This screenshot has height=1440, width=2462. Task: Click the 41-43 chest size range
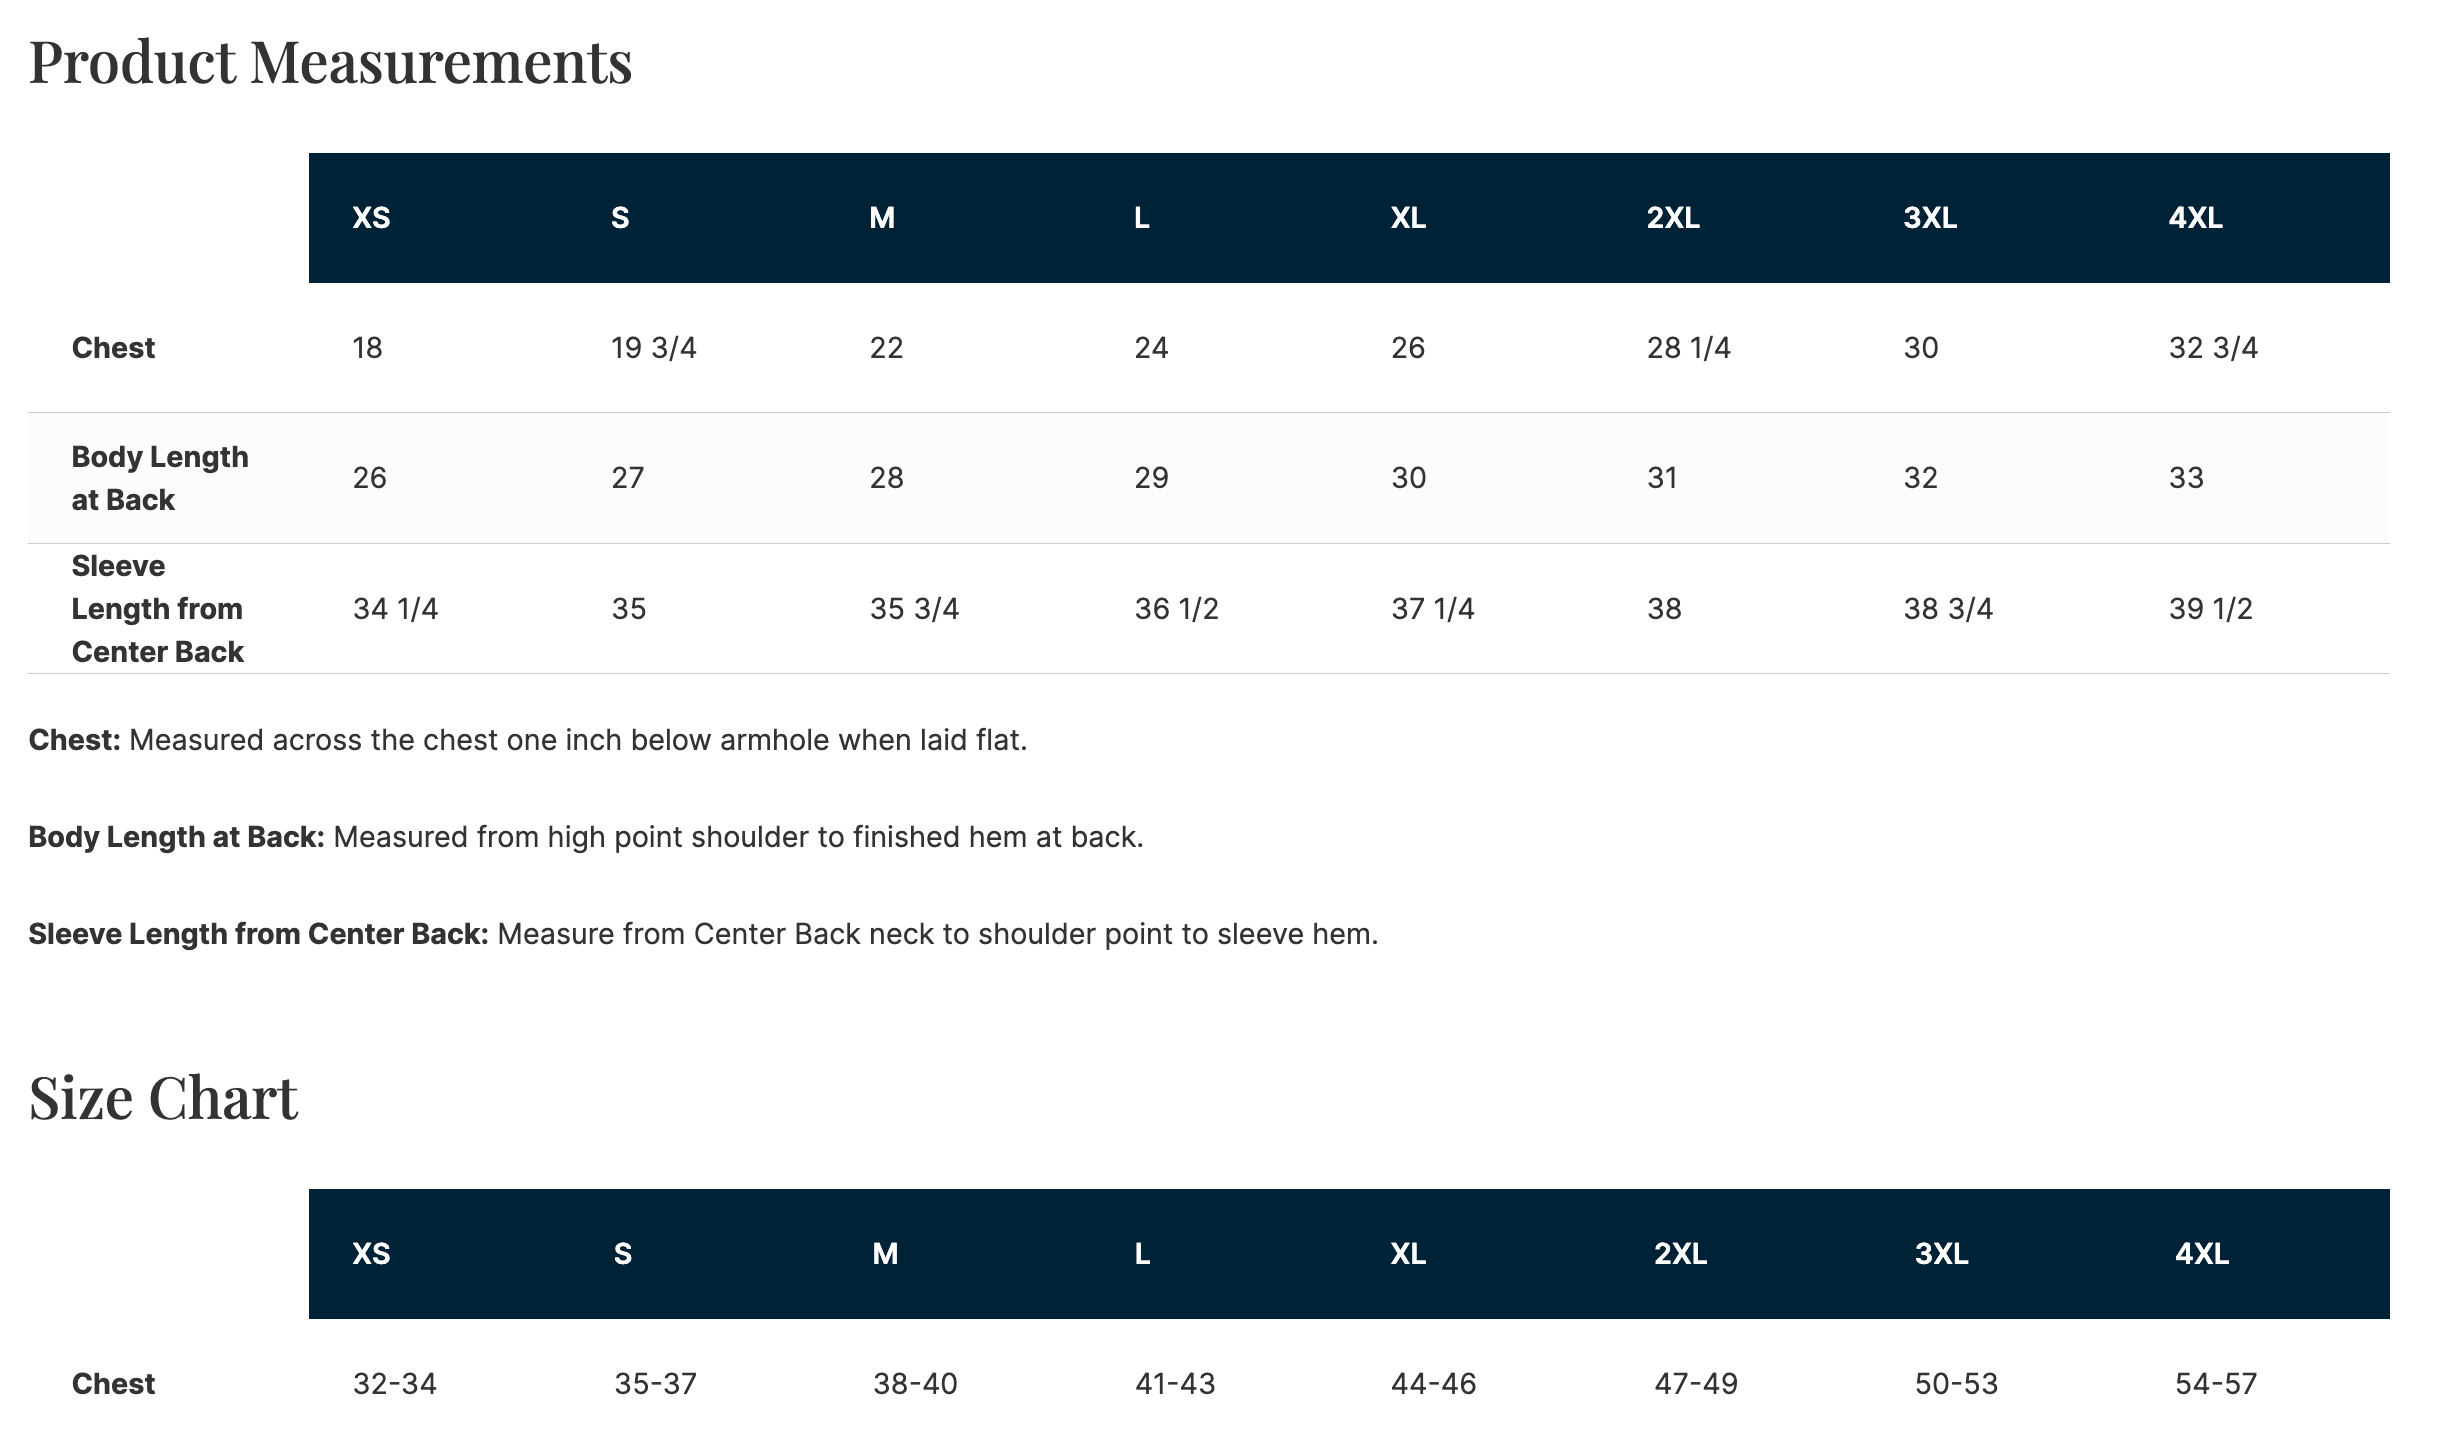coord(1175,1384)
